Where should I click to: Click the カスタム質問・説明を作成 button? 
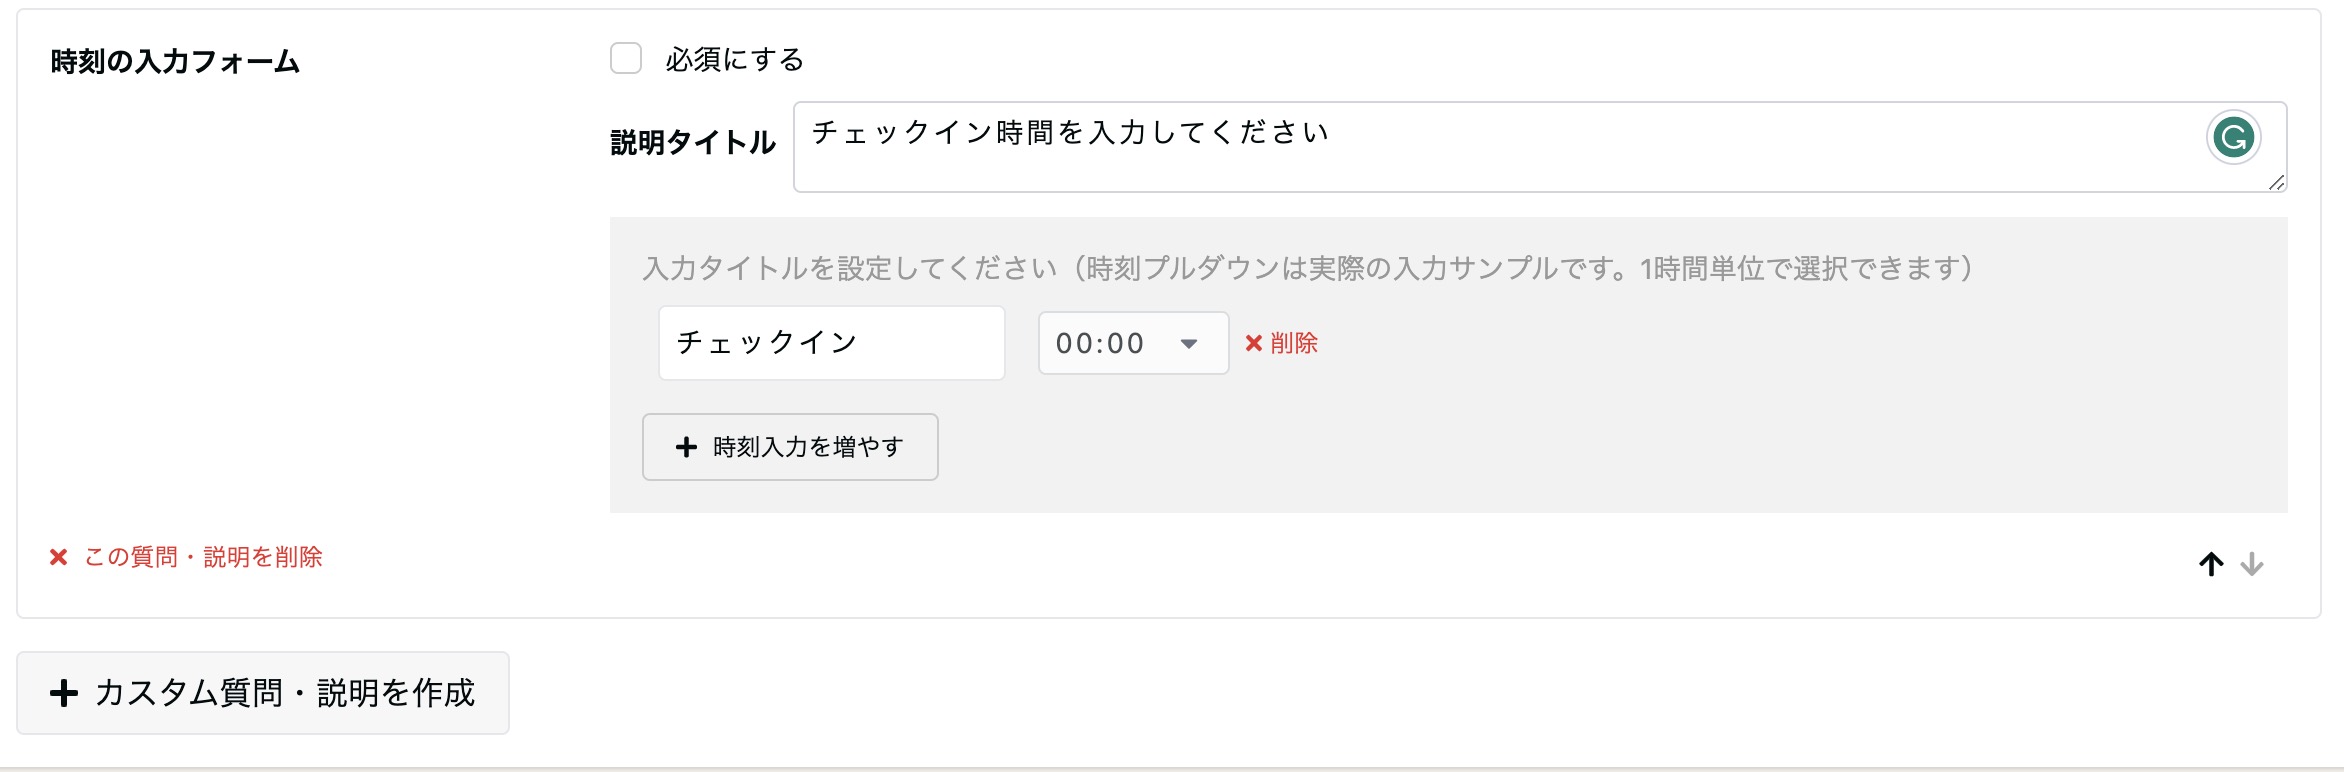(263, 693)
